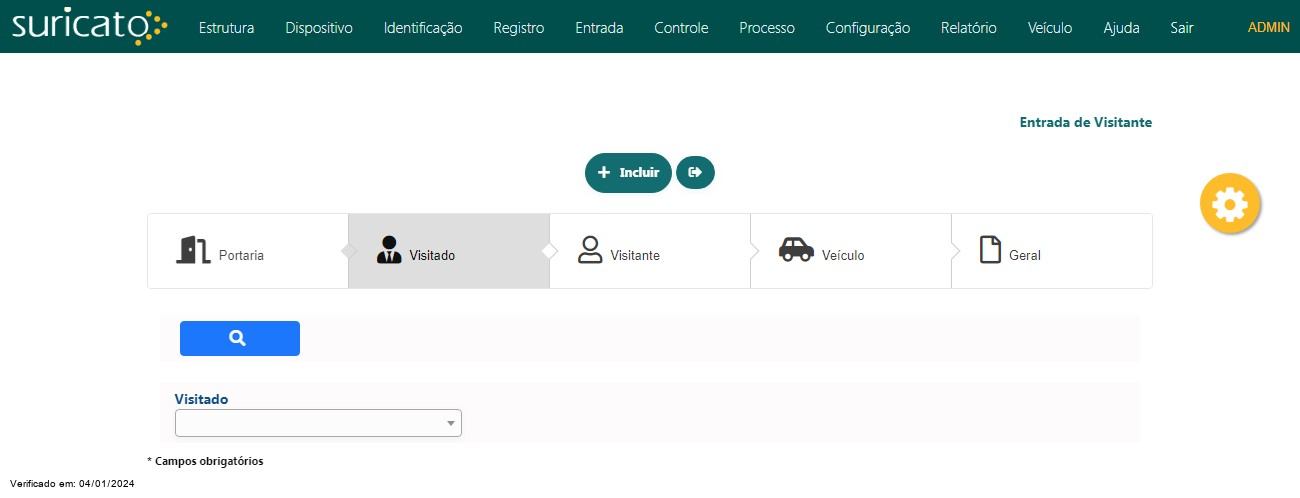
Task: Switch to the Geral step tab
Action: click(1052, 251)
